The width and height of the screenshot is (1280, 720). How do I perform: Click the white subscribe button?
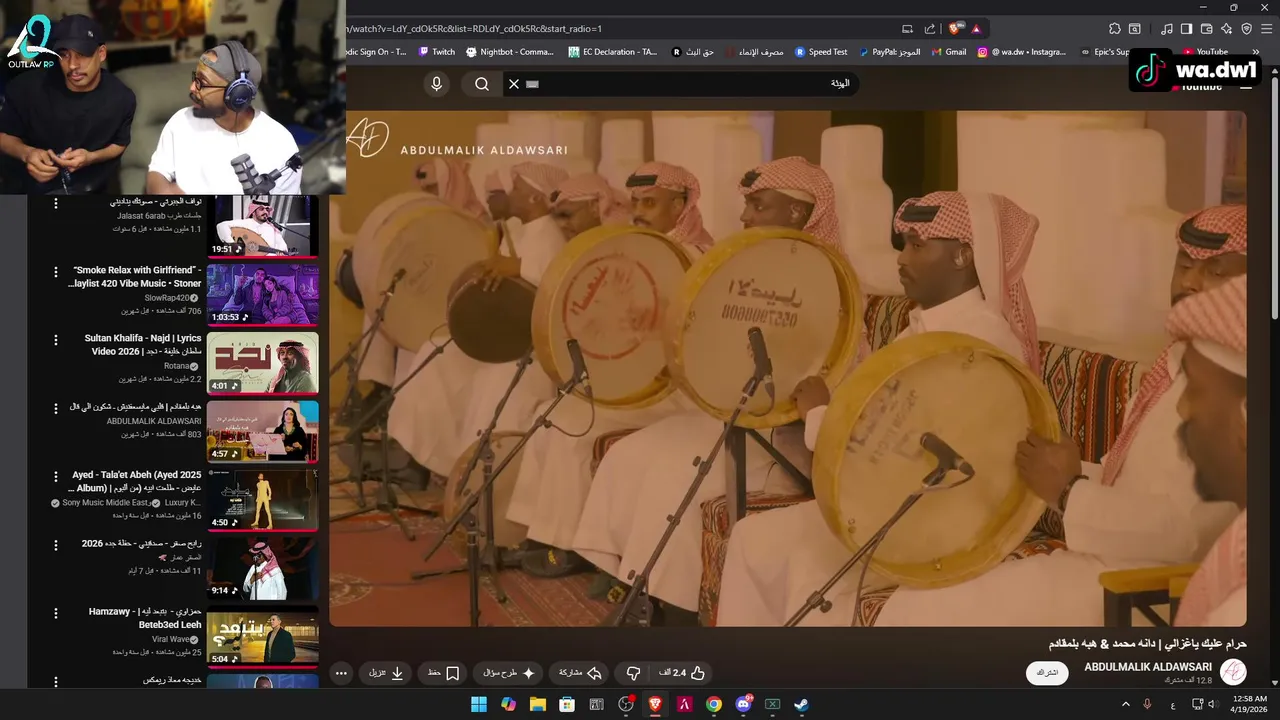(x=1047, y=672)
